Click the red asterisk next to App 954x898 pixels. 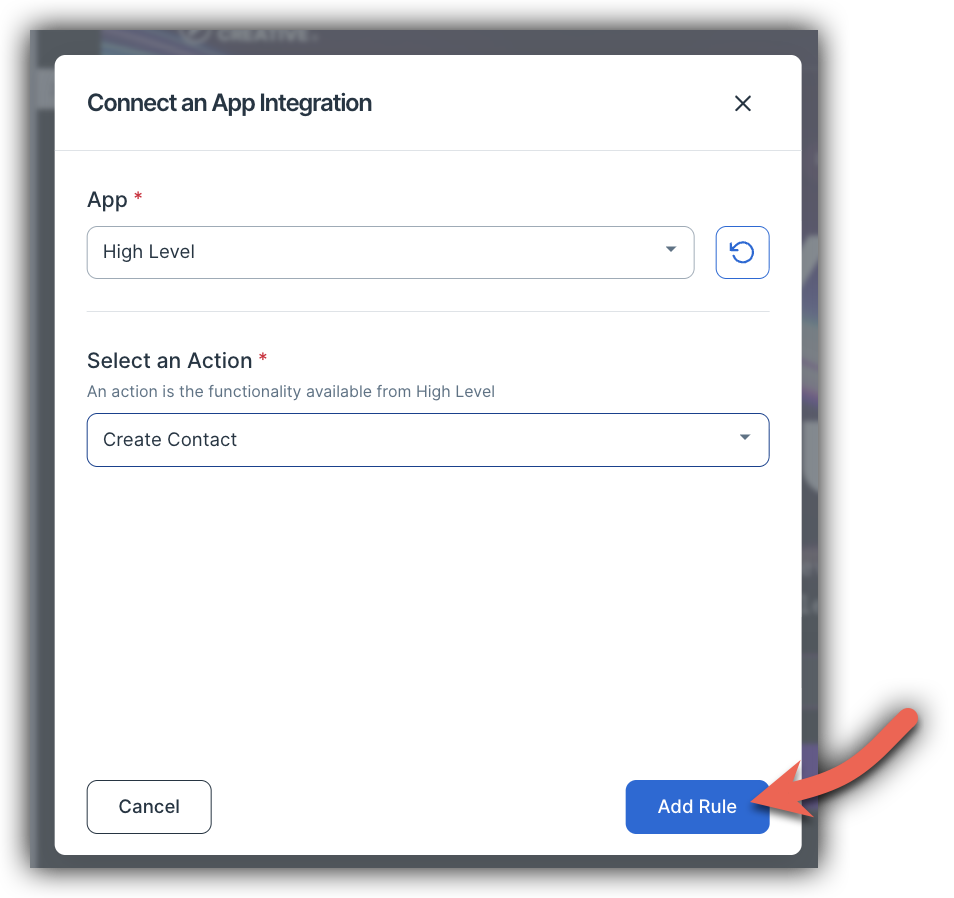click(x=138, y=196)
